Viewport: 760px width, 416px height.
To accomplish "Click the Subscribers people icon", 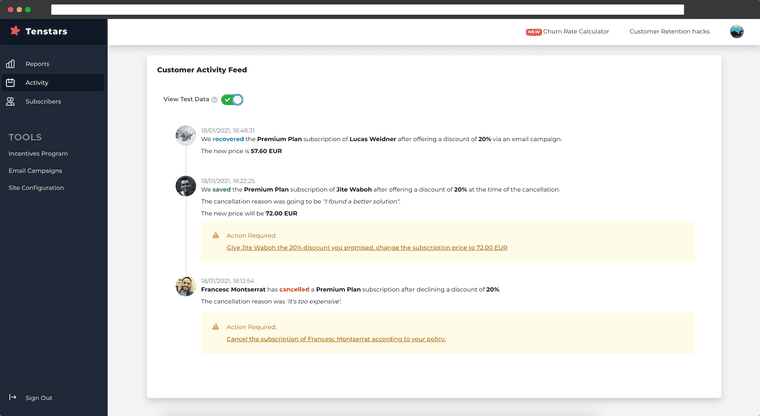I will point(10,101).
